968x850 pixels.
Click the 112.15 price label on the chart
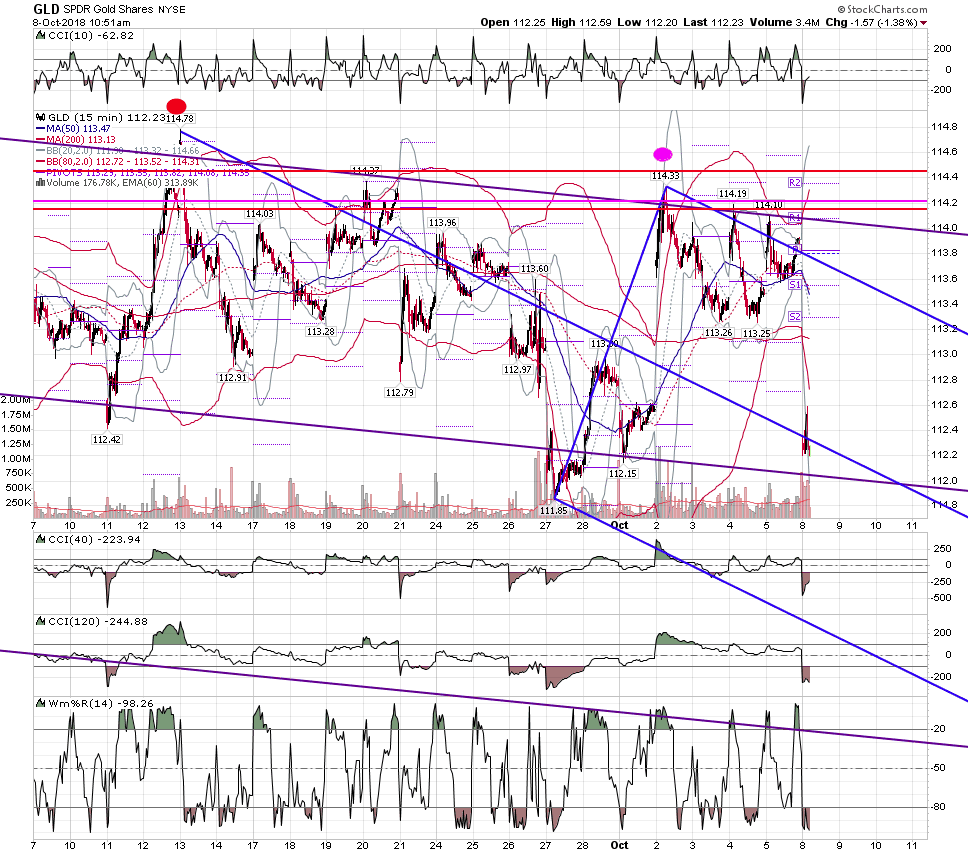(x=623, y=473)
